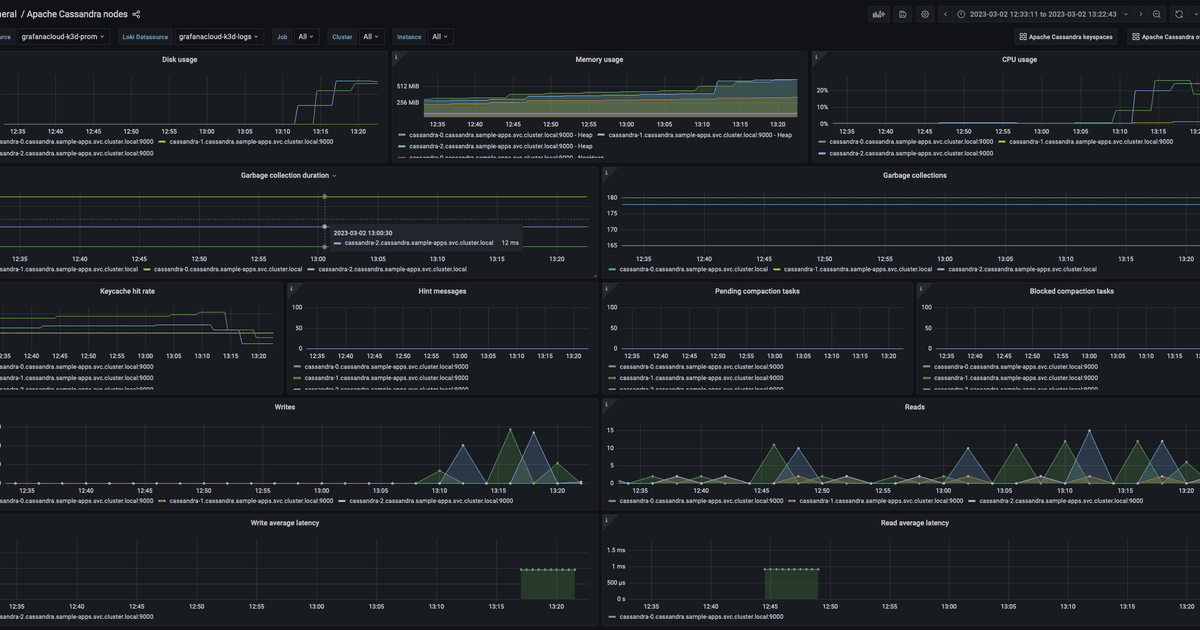Click the Hint messages panel title
1200x630 pixels.
(x=442, y=291)
